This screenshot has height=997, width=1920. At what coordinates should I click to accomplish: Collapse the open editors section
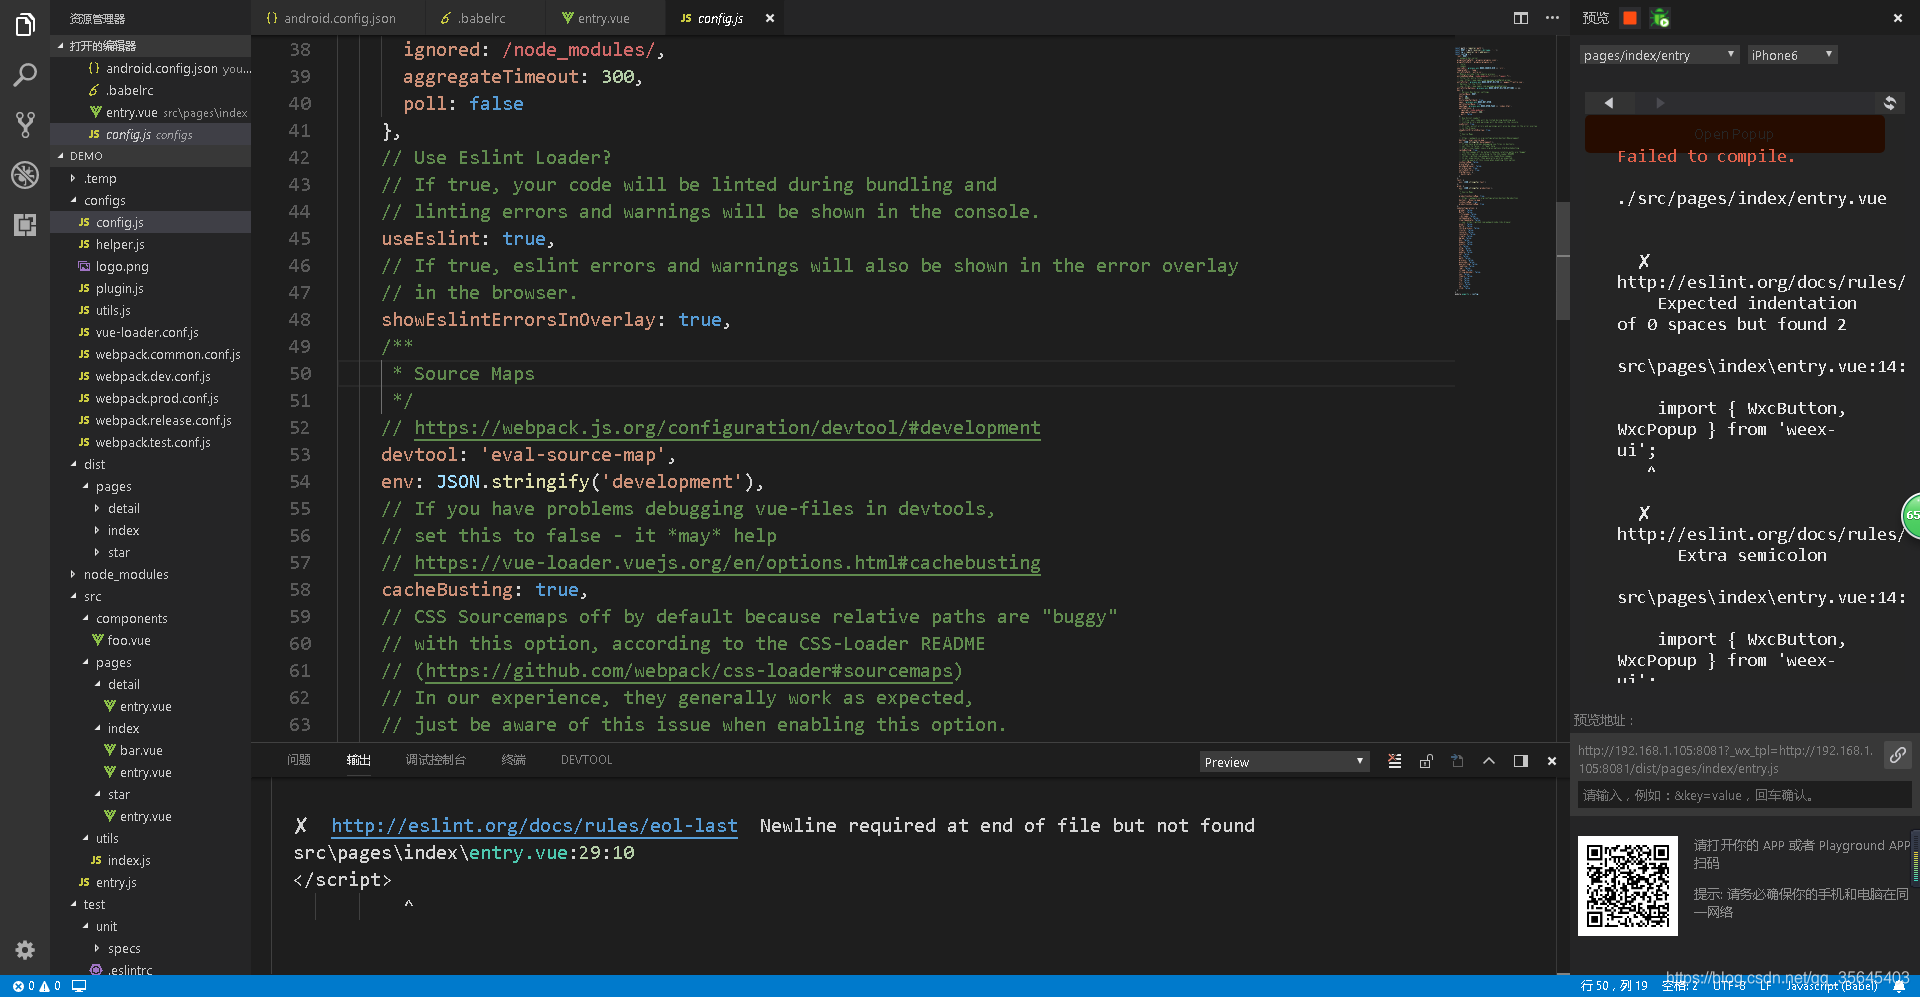click(x=150, y=46)
